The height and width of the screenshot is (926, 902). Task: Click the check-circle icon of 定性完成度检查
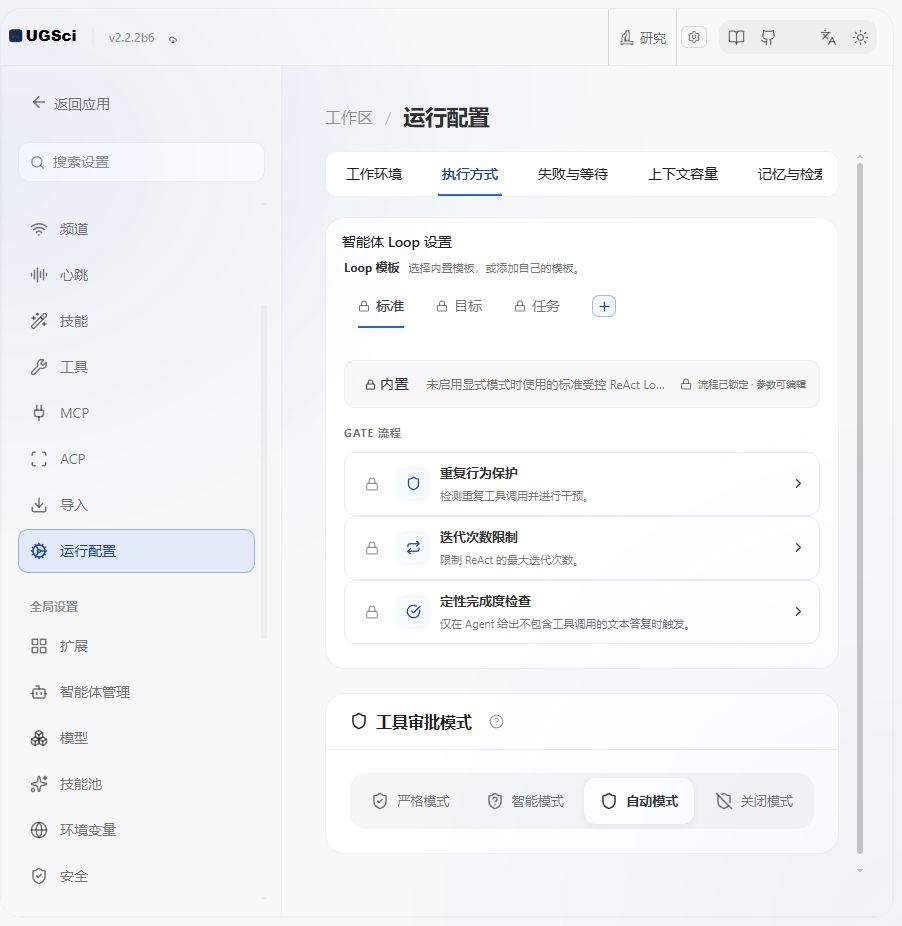coord(413,611)
